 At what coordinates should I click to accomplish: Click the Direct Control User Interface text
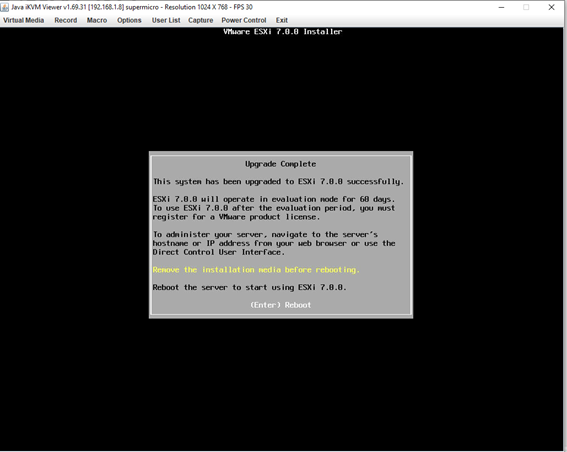coord(218,252)
